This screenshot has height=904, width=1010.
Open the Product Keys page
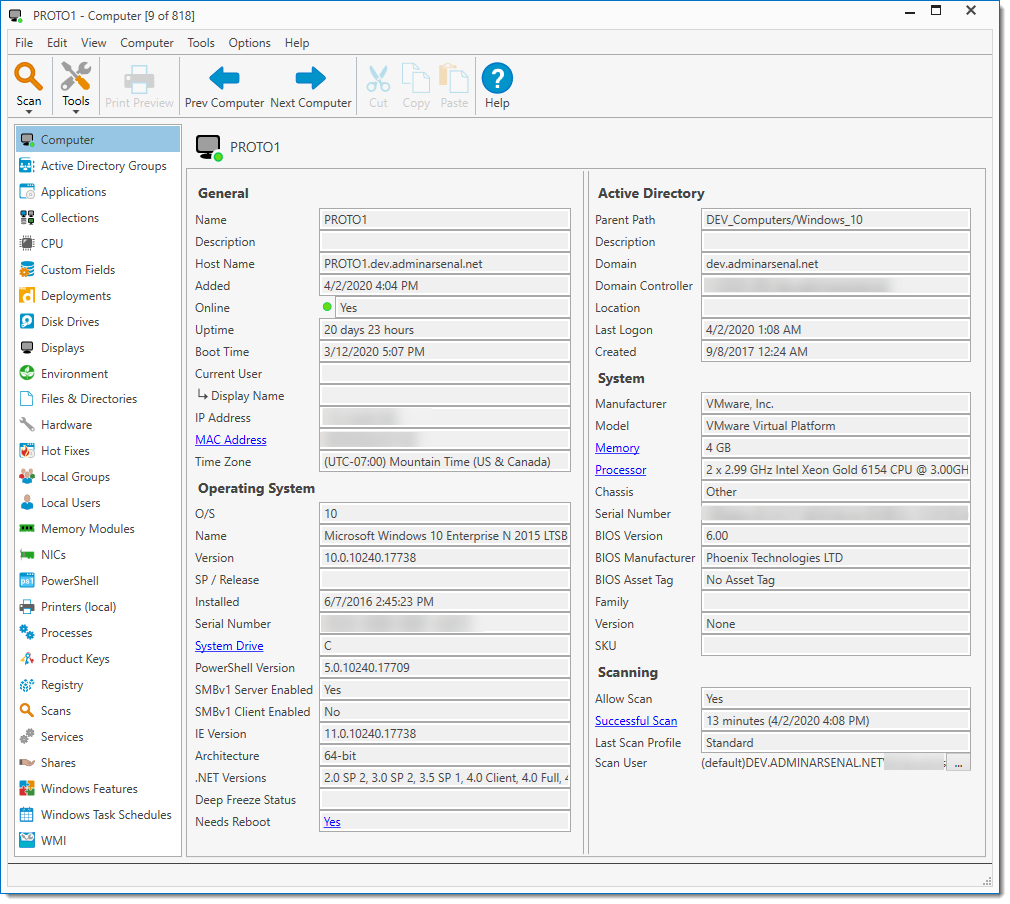pyautogui.click(x=75, y=659)
